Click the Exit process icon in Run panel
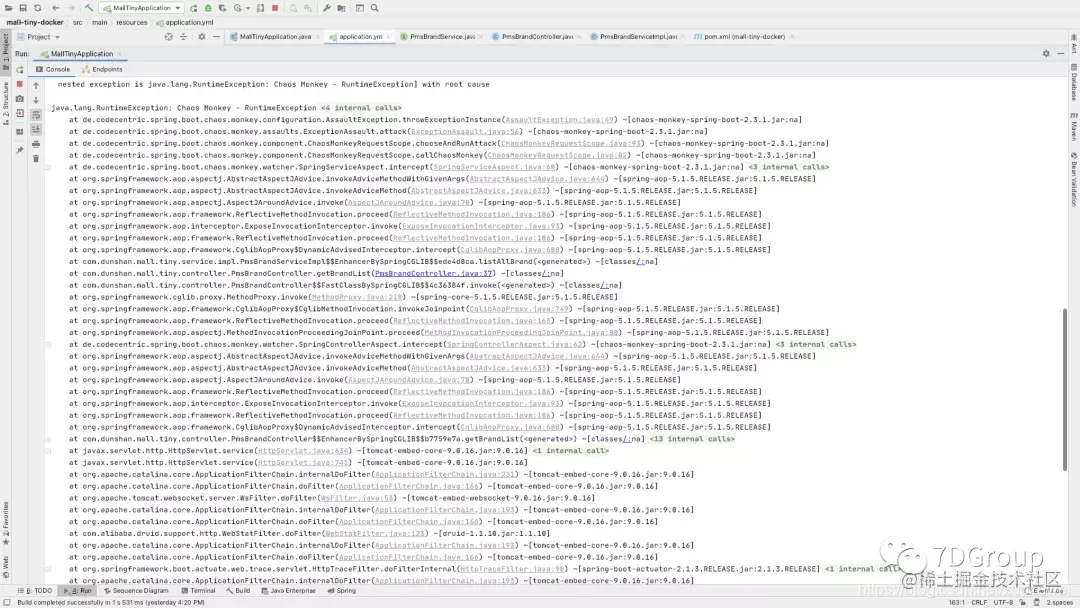1080x608 pixels. pos(19,114)
